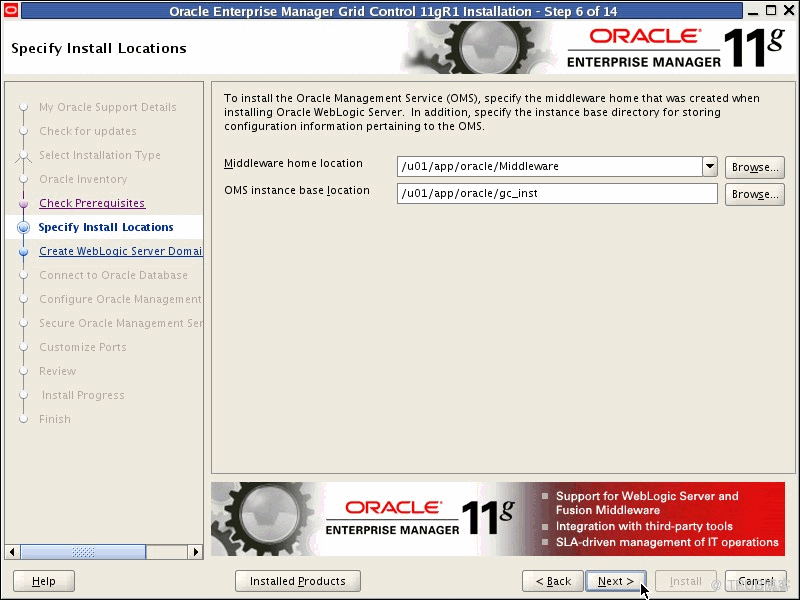Browse for the OMS instance base location
This screenshot has width=800, height=600.
pos(755,194)
